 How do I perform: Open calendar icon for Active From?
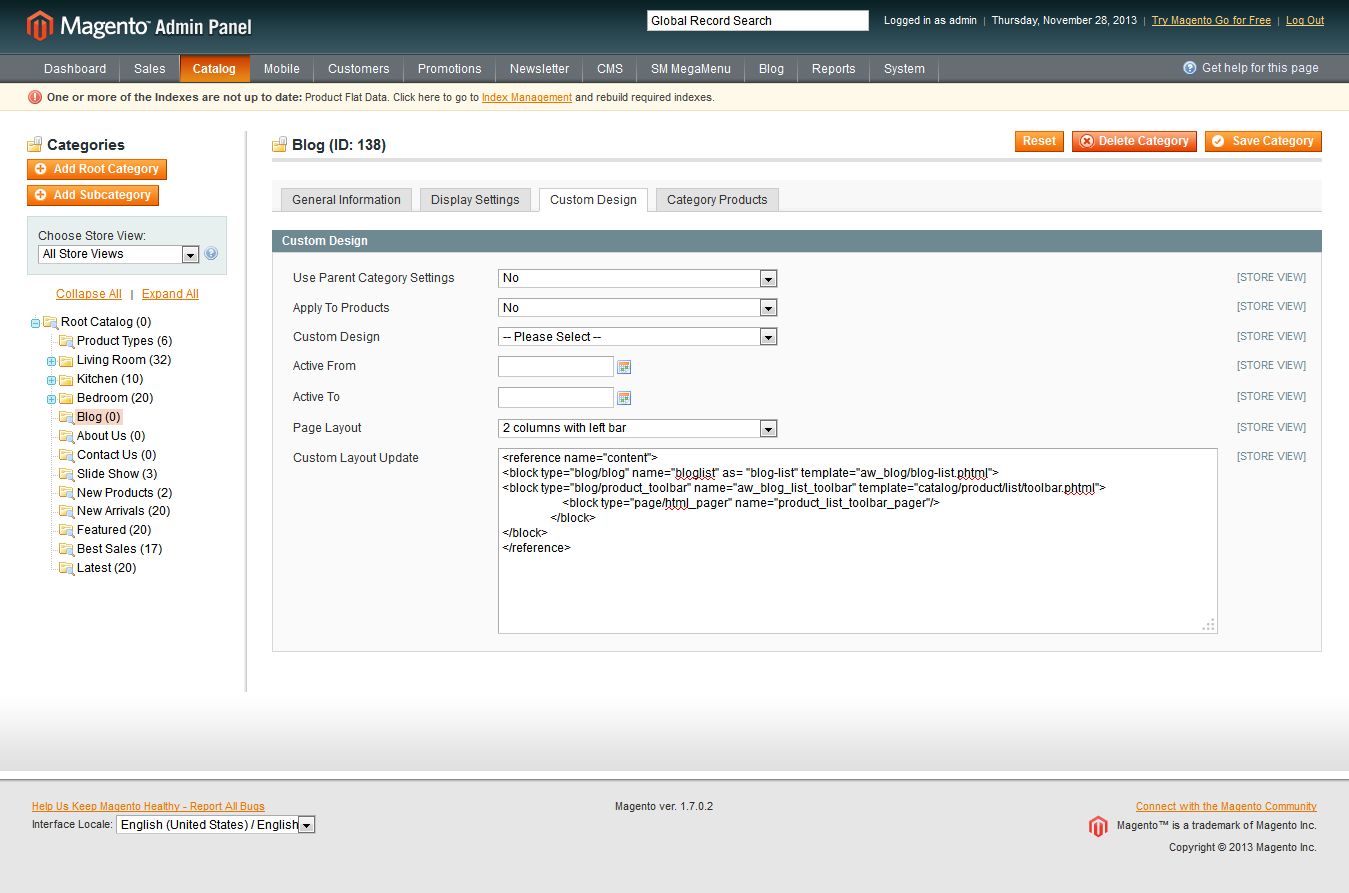624,367
